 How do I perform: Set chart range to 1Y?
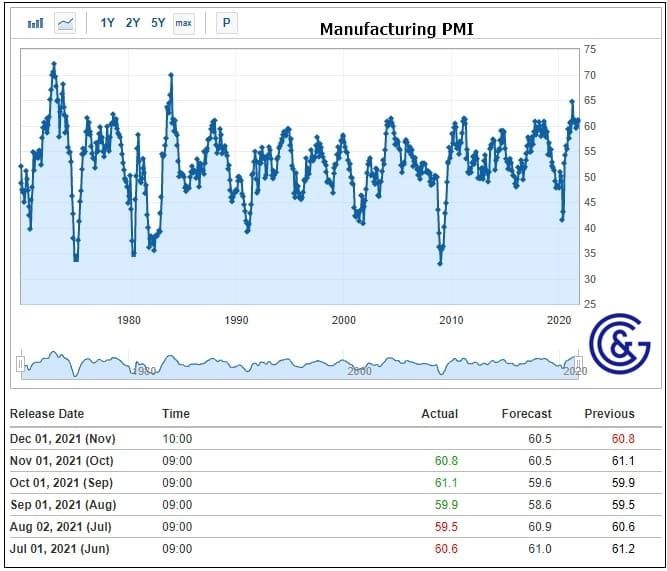click(x=108, y=22)
